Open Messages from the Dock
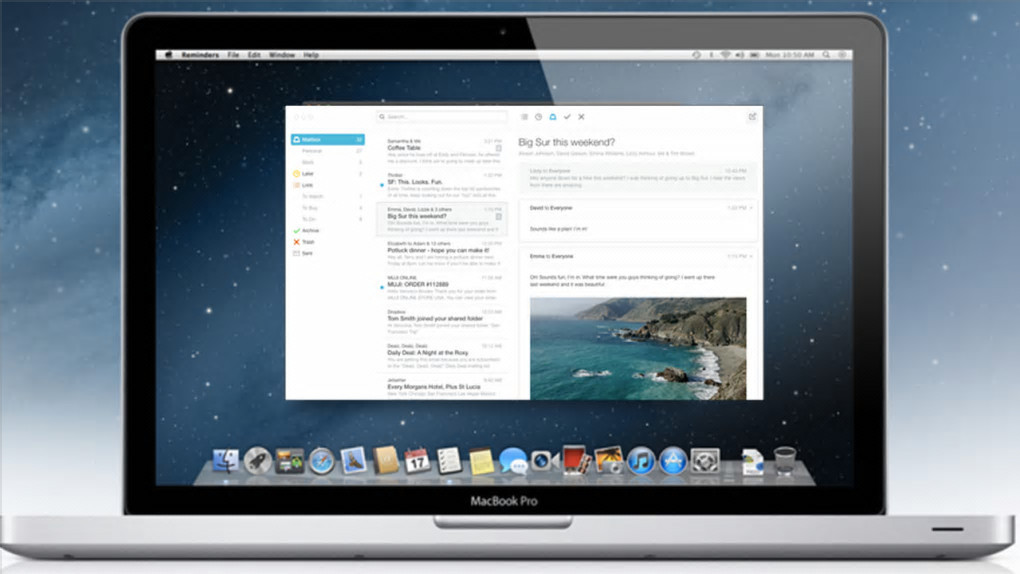The width and height of the screenshot is (1020, 574). (513, 461)
